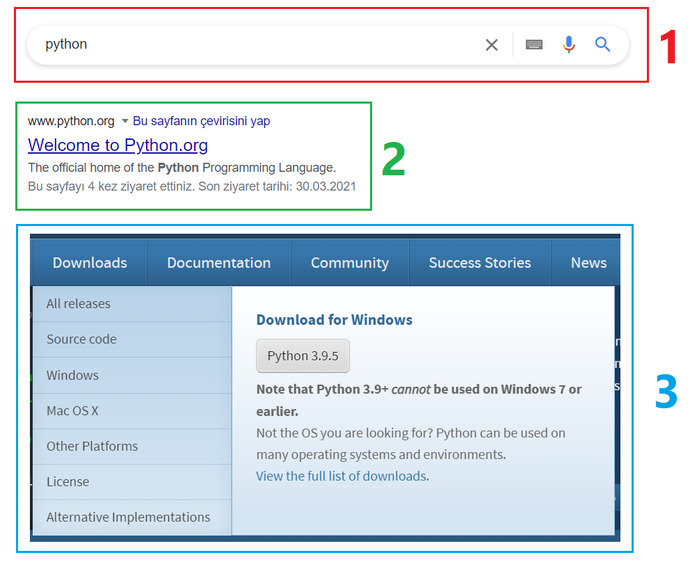The image size is (690, 562).
Task: Select Source code in Downloads menu
Action: pos(82,339)
